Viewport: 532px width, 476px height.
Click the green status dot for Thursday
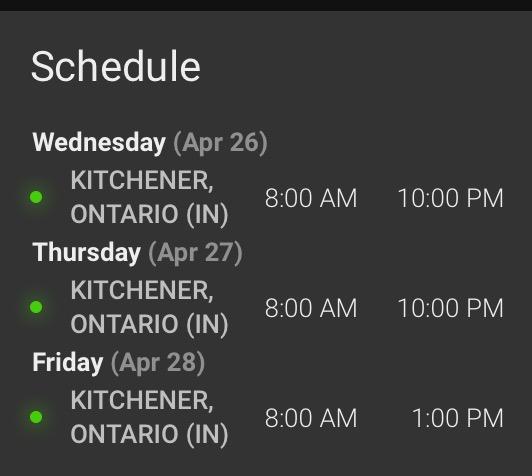point(36,307)
